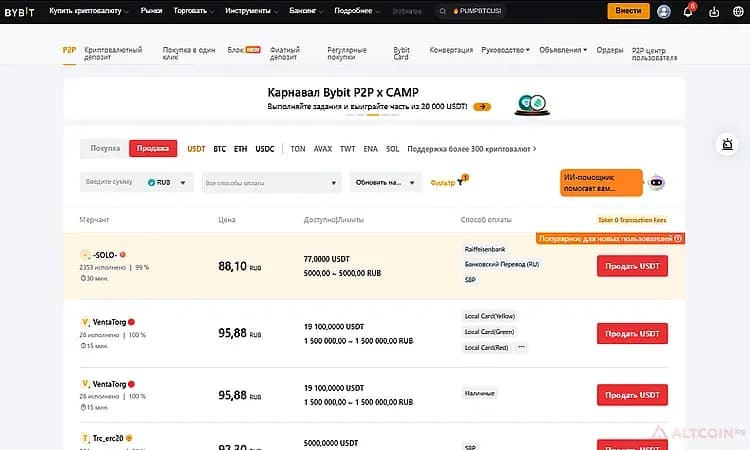Open the Регулярные покупки tab
This screenshot has height=450, width=750.
(x=347, y=53)
